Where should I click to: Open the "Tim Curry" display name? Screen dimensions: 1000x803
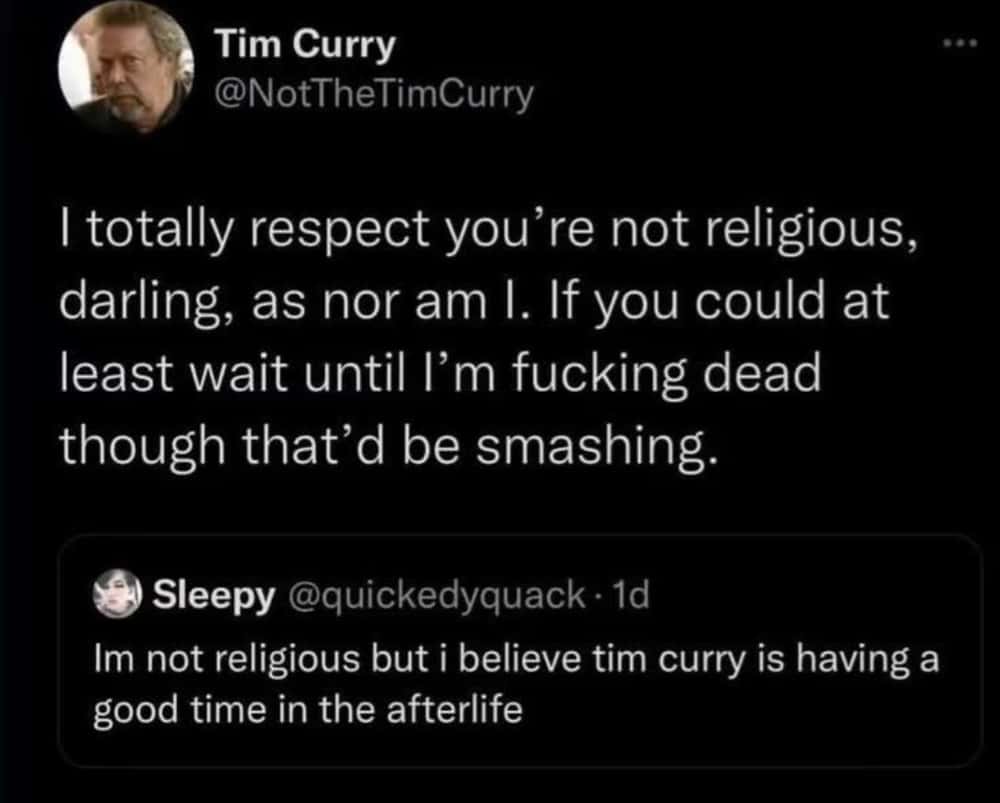click(x=305, y=45)
